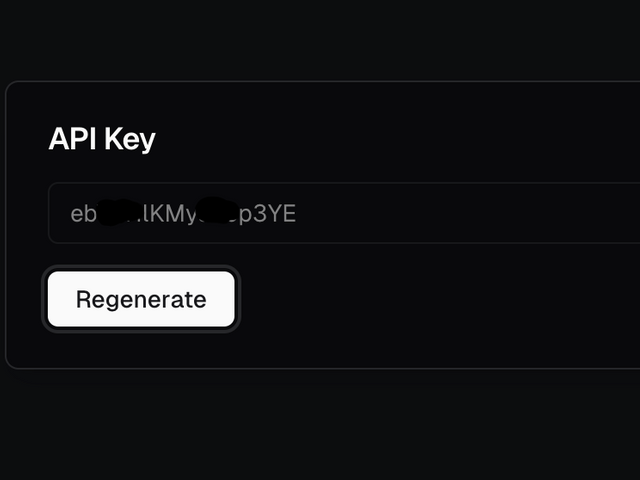Image resolution: width=640 pixels, height=480 pixels.
Task: Click the first black redaction mark
Action: point(118,212)
